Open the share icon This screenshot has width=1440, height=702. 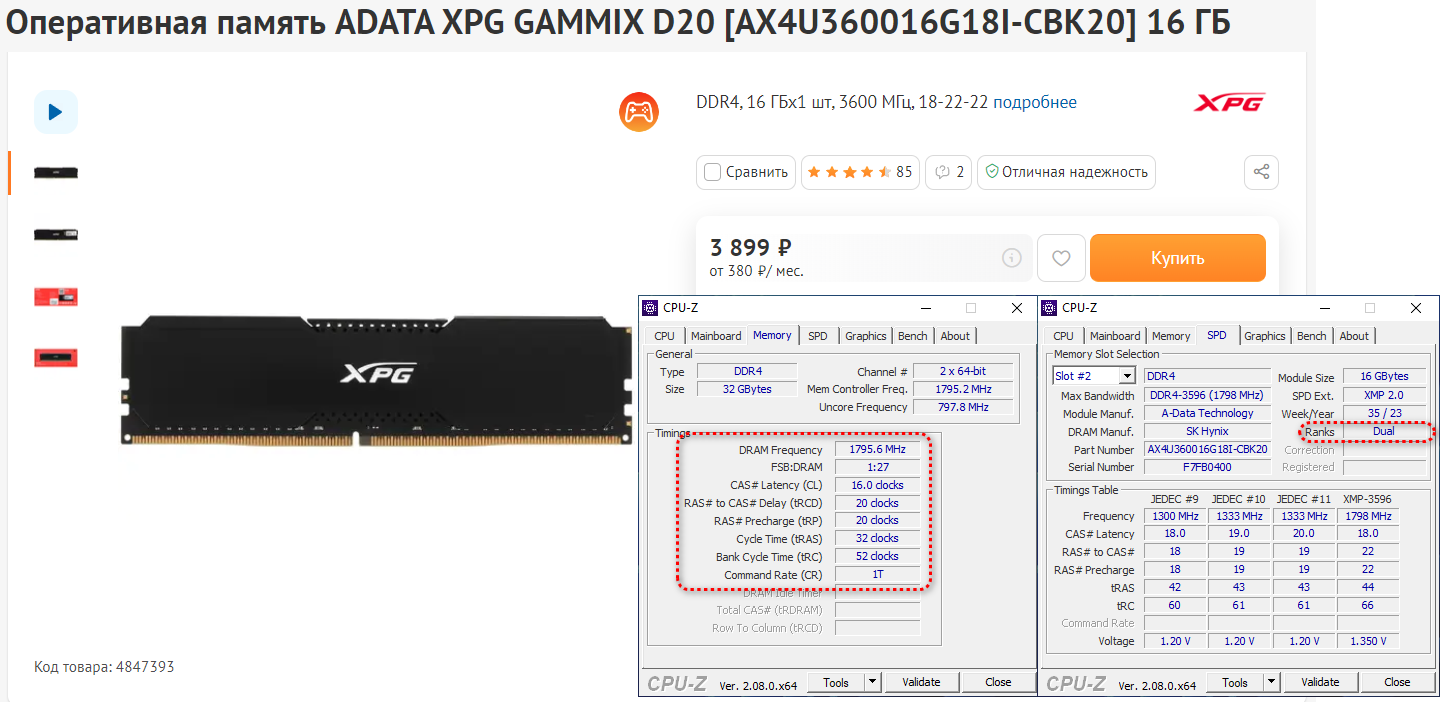tap(1262, 172)
